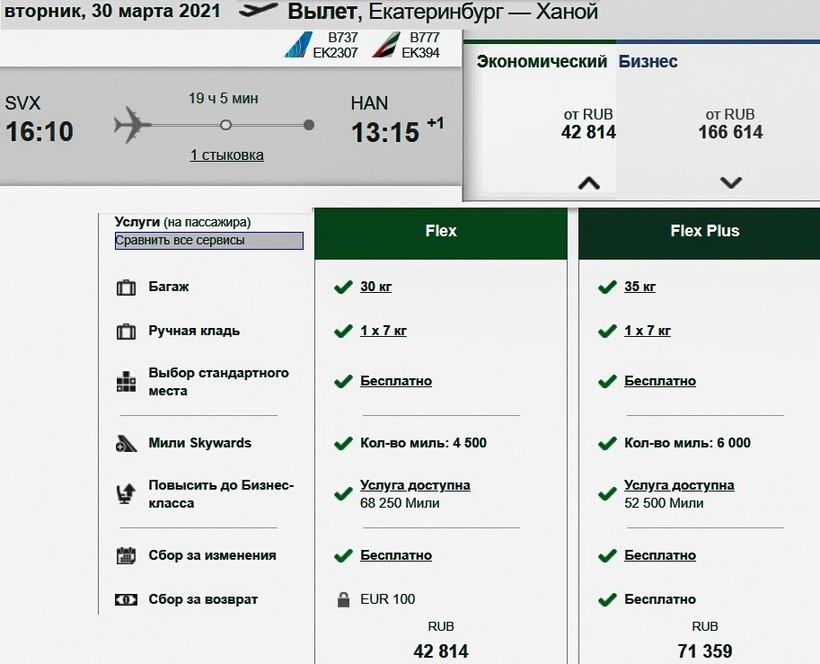Open the 1 стыковка connection details
The image size is (820, 664).
[x=227, y=155]
